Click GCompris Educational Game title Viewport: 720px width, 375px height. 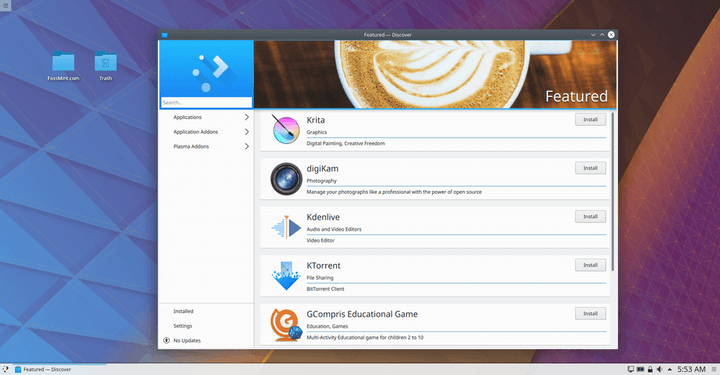[362, 314]
